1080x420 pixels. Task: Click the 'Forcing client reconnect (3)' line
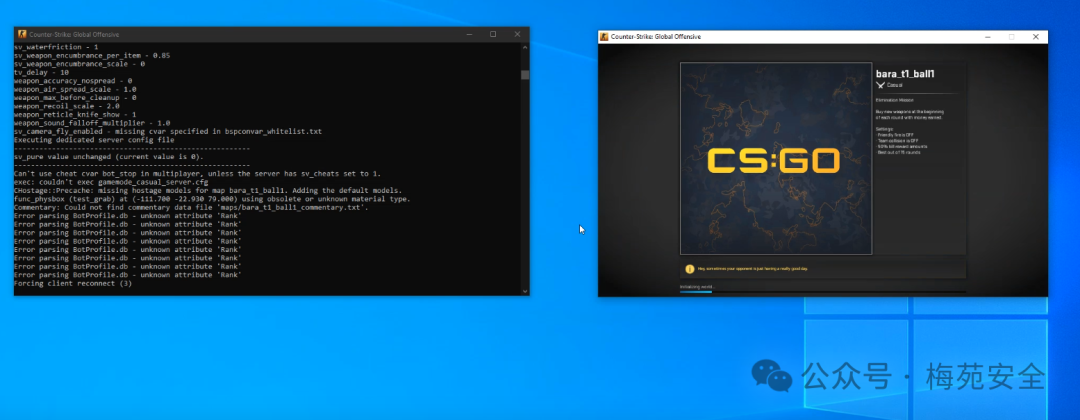73,283
